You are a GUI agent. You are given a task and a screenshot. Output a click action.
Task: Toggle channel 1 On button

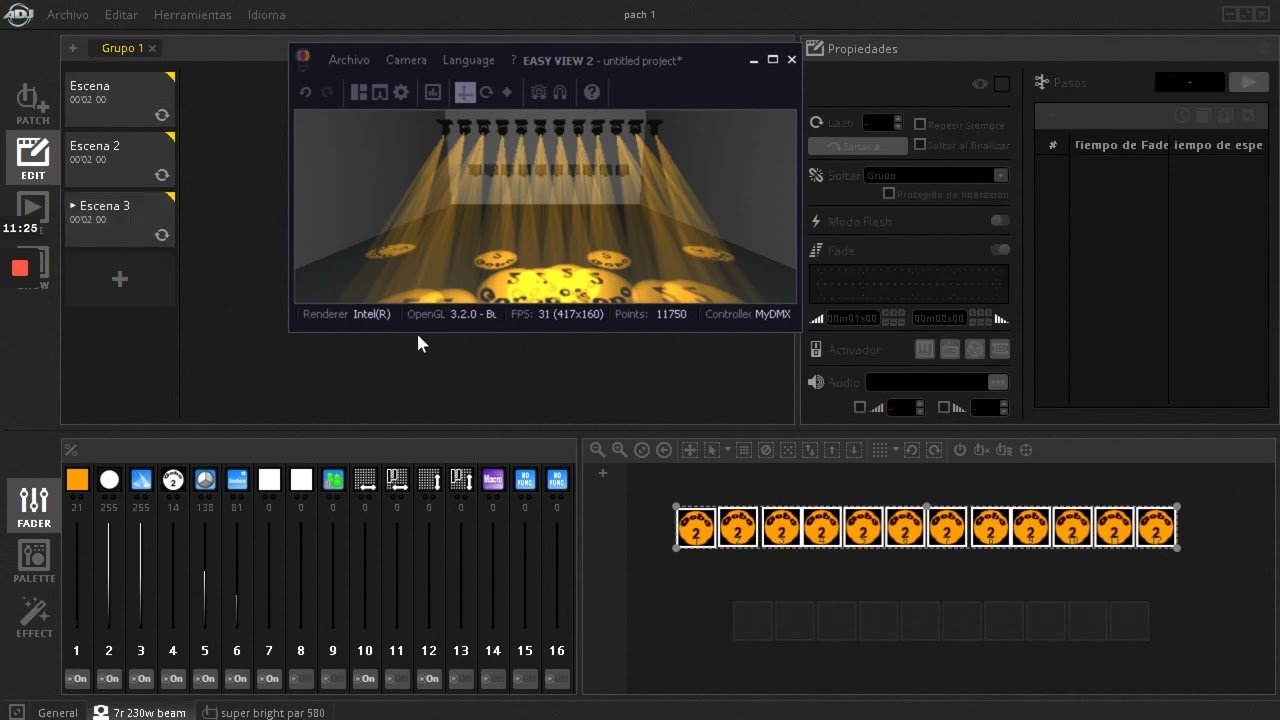pos(77,679)
